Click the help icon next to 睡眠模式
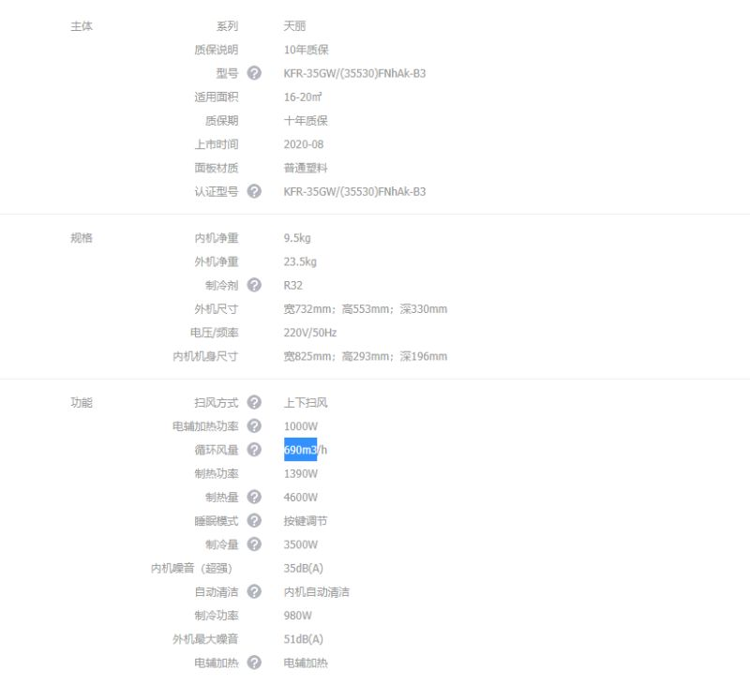Image resolution: width=750 pixels, height=685 pixels. coord(254,521)
